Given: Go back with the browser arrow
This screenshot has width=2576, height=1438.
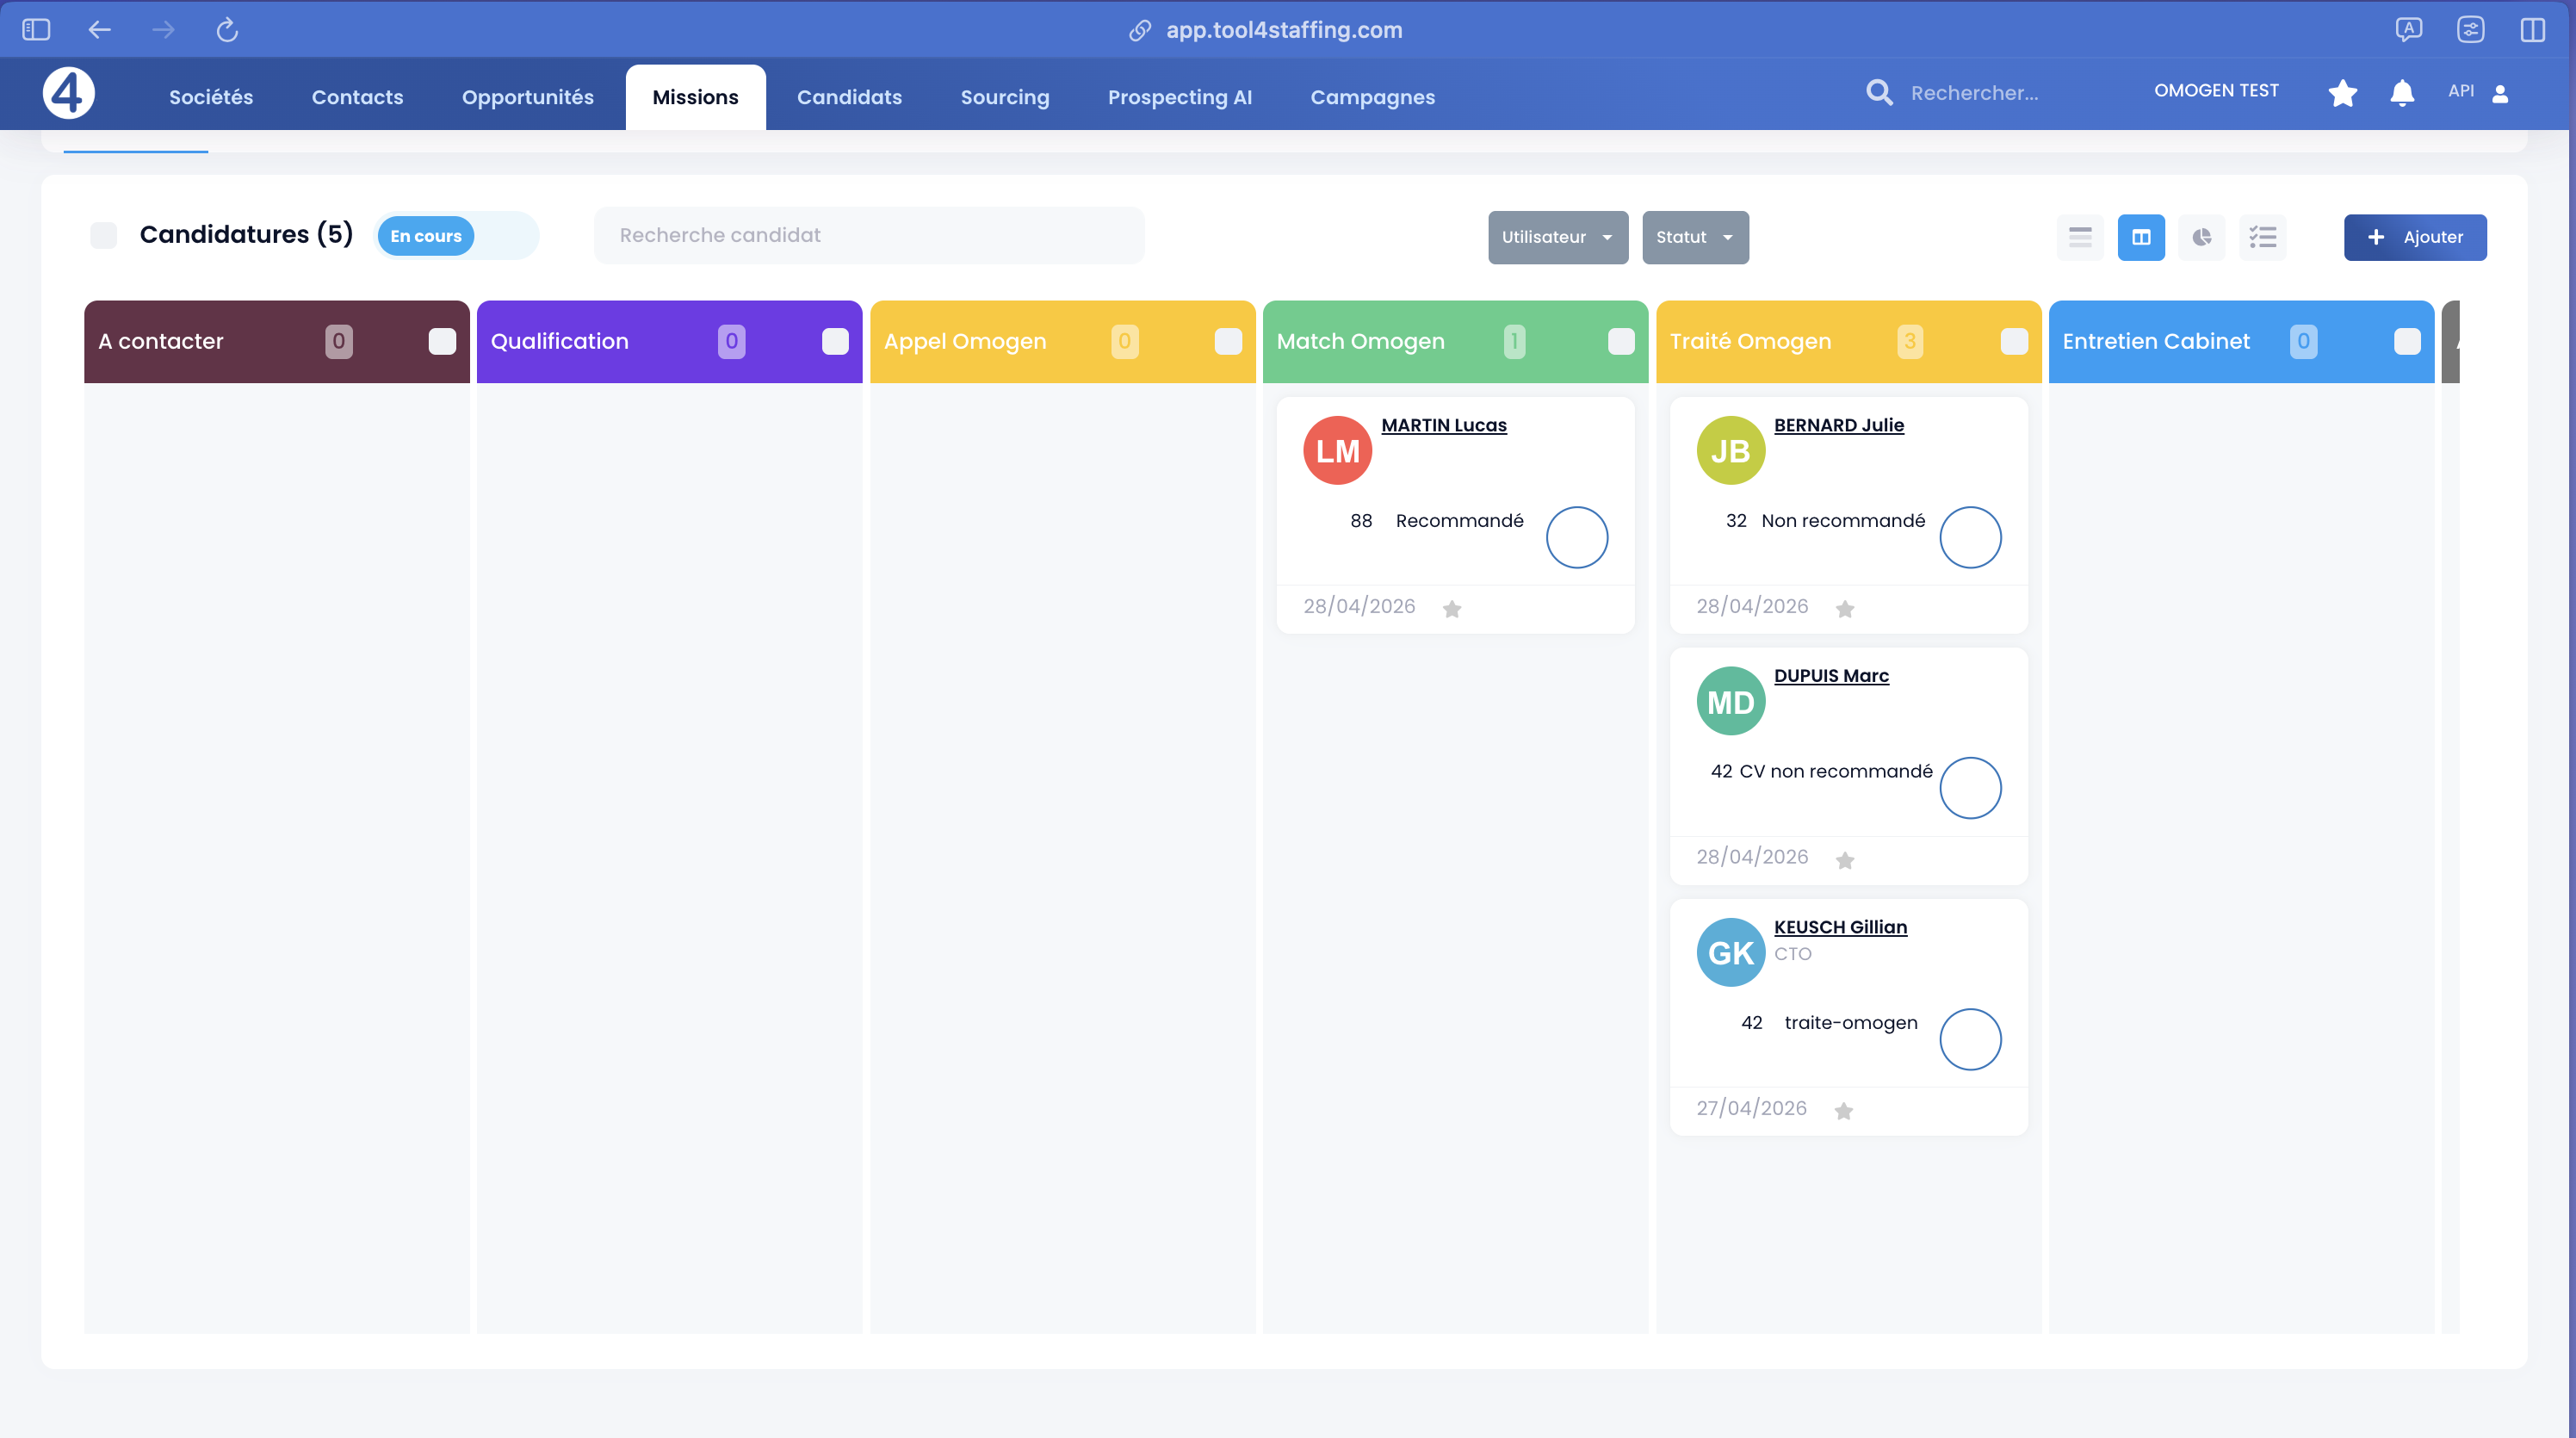Looking at the screenshot, I should click(99, 30).
